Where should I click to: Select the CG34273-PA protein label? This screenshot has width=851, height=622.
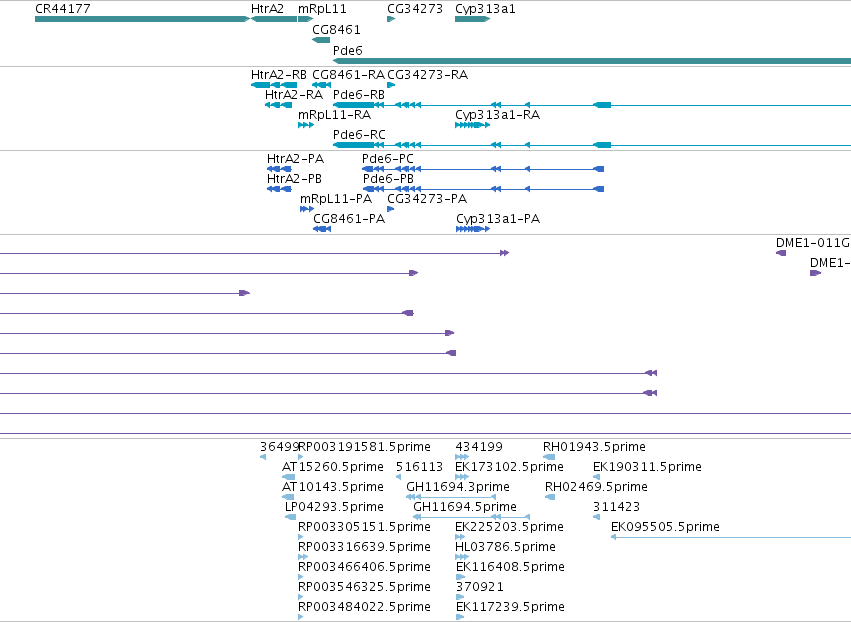point(427,199)
